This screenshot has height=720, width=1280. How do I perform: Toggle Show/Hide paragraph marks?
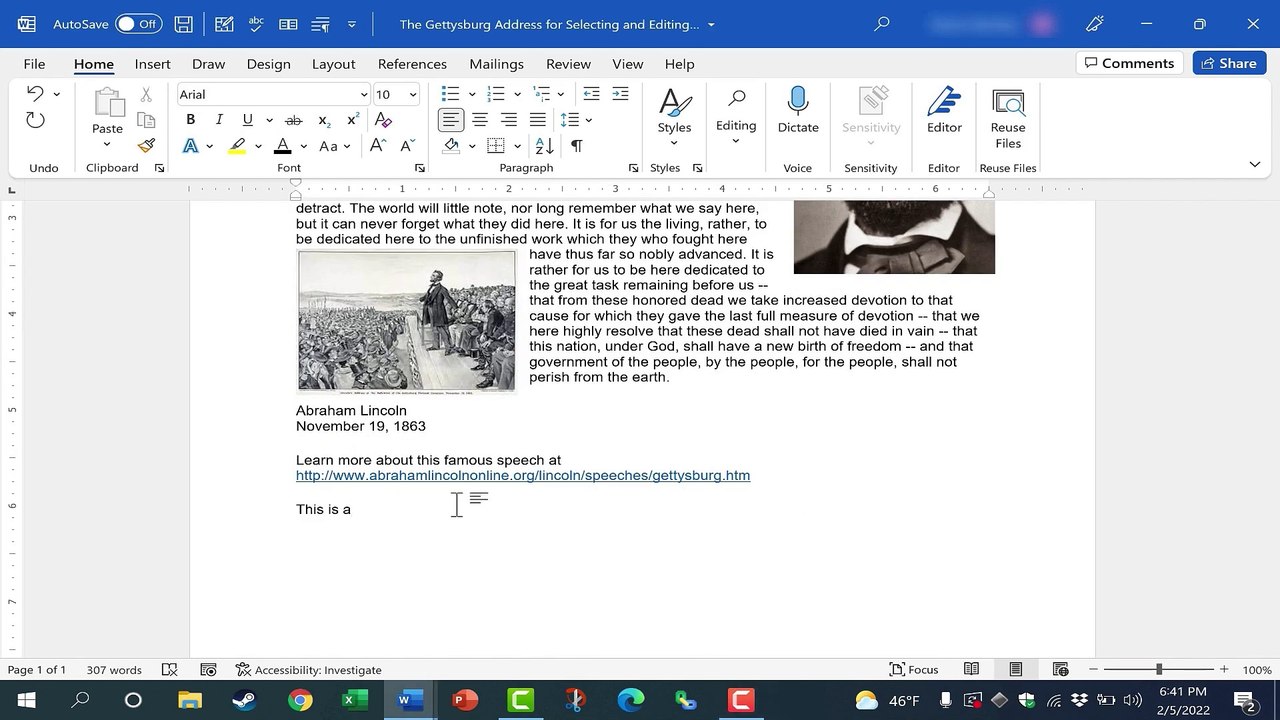[577, 146]
